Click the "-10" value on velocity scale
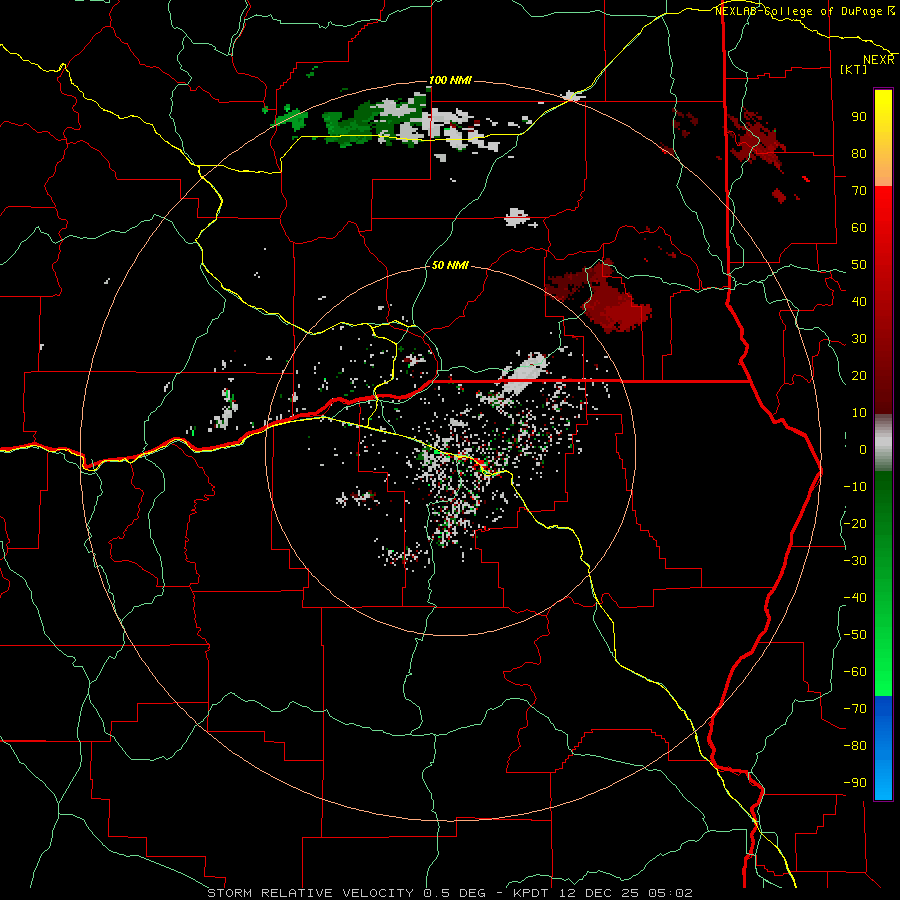The height and width of the screenshot is (900, 900). 855,487
